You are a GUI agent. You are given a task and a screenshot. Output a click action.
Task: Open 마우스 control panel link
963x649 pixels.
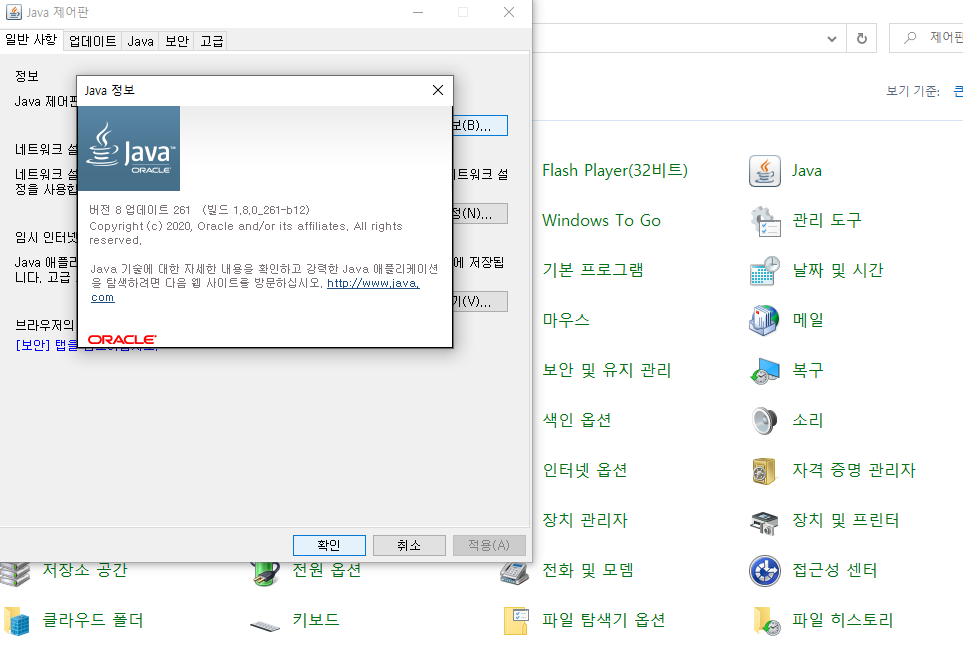coord(566,321)
